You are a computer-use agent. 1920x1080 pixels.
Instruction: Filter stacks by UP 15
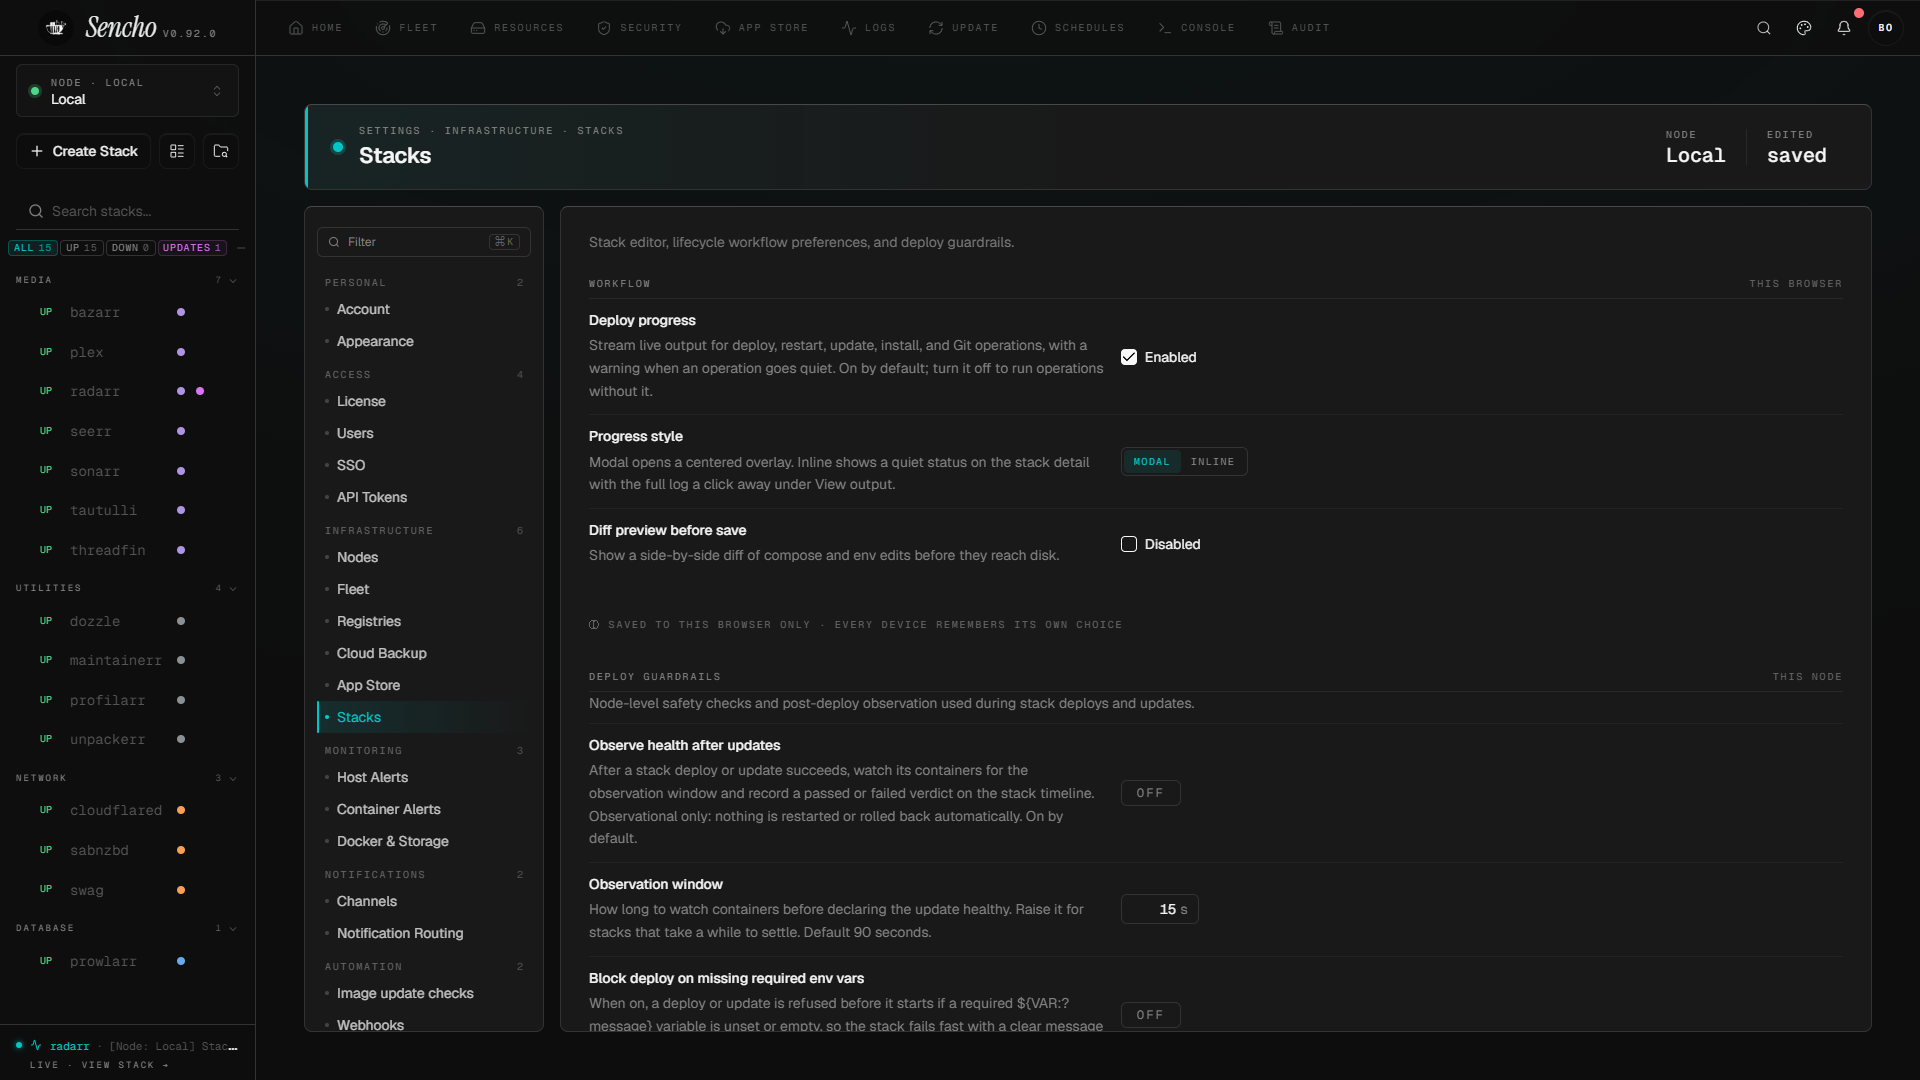click(x=82, y=248)
